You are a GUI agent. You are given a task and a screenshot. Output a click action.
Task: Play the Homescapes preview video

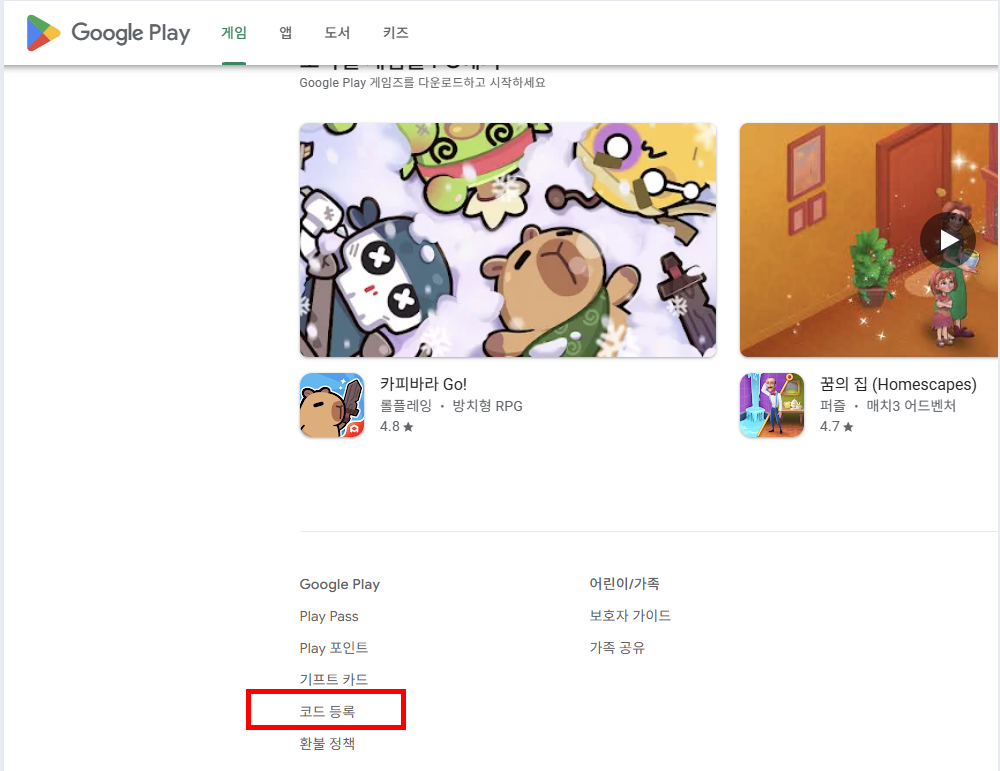948,240
